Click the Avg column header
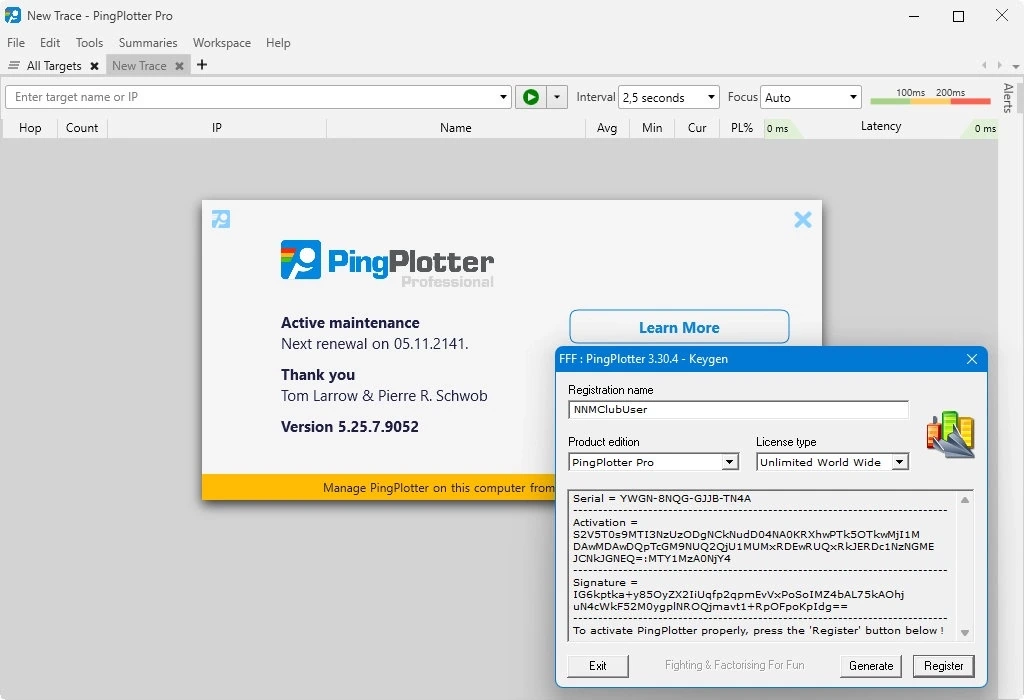The width and height of the screenshot is (1024, 700). [x=607, y=128]
